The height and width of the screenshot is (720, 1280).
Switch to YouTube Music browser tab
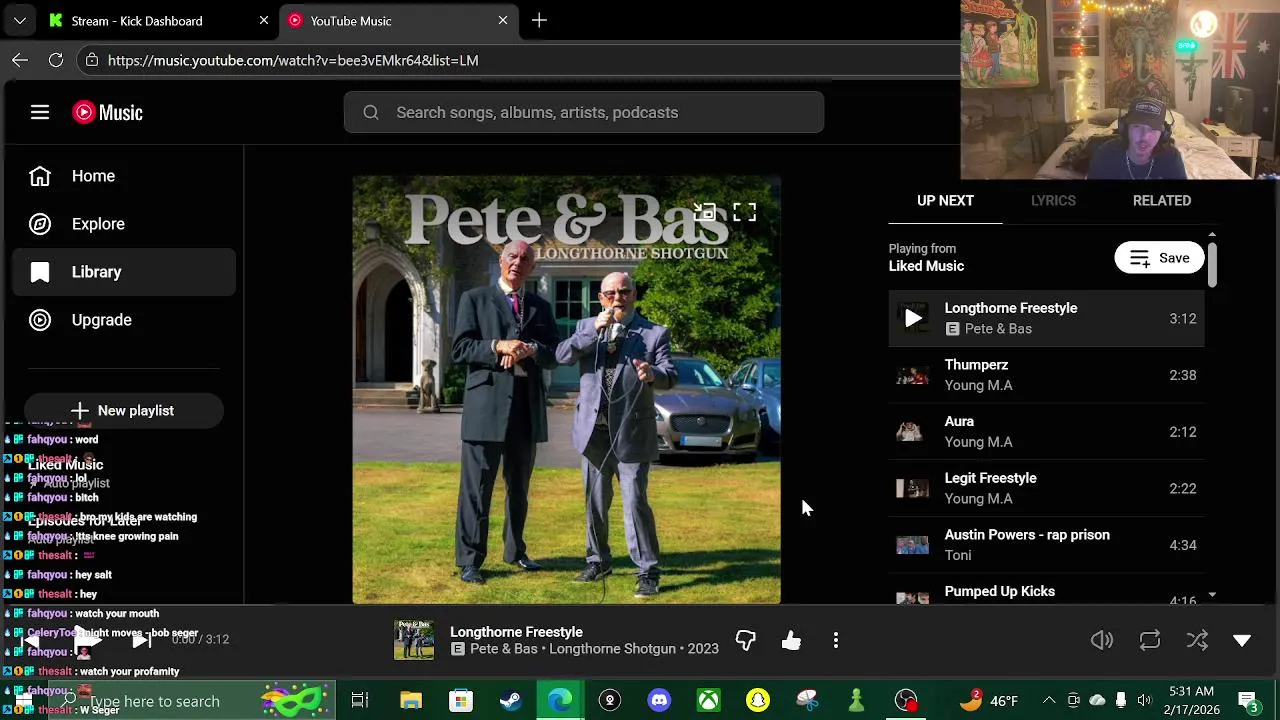tap(399, 20)
